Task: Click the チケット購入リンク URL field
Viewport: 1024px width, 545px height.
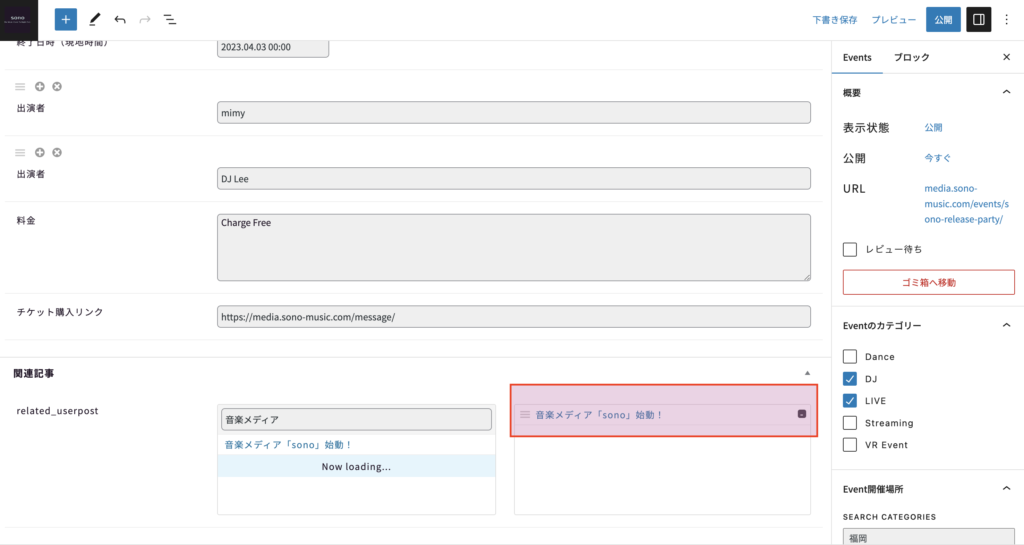Action: point(513,317)
